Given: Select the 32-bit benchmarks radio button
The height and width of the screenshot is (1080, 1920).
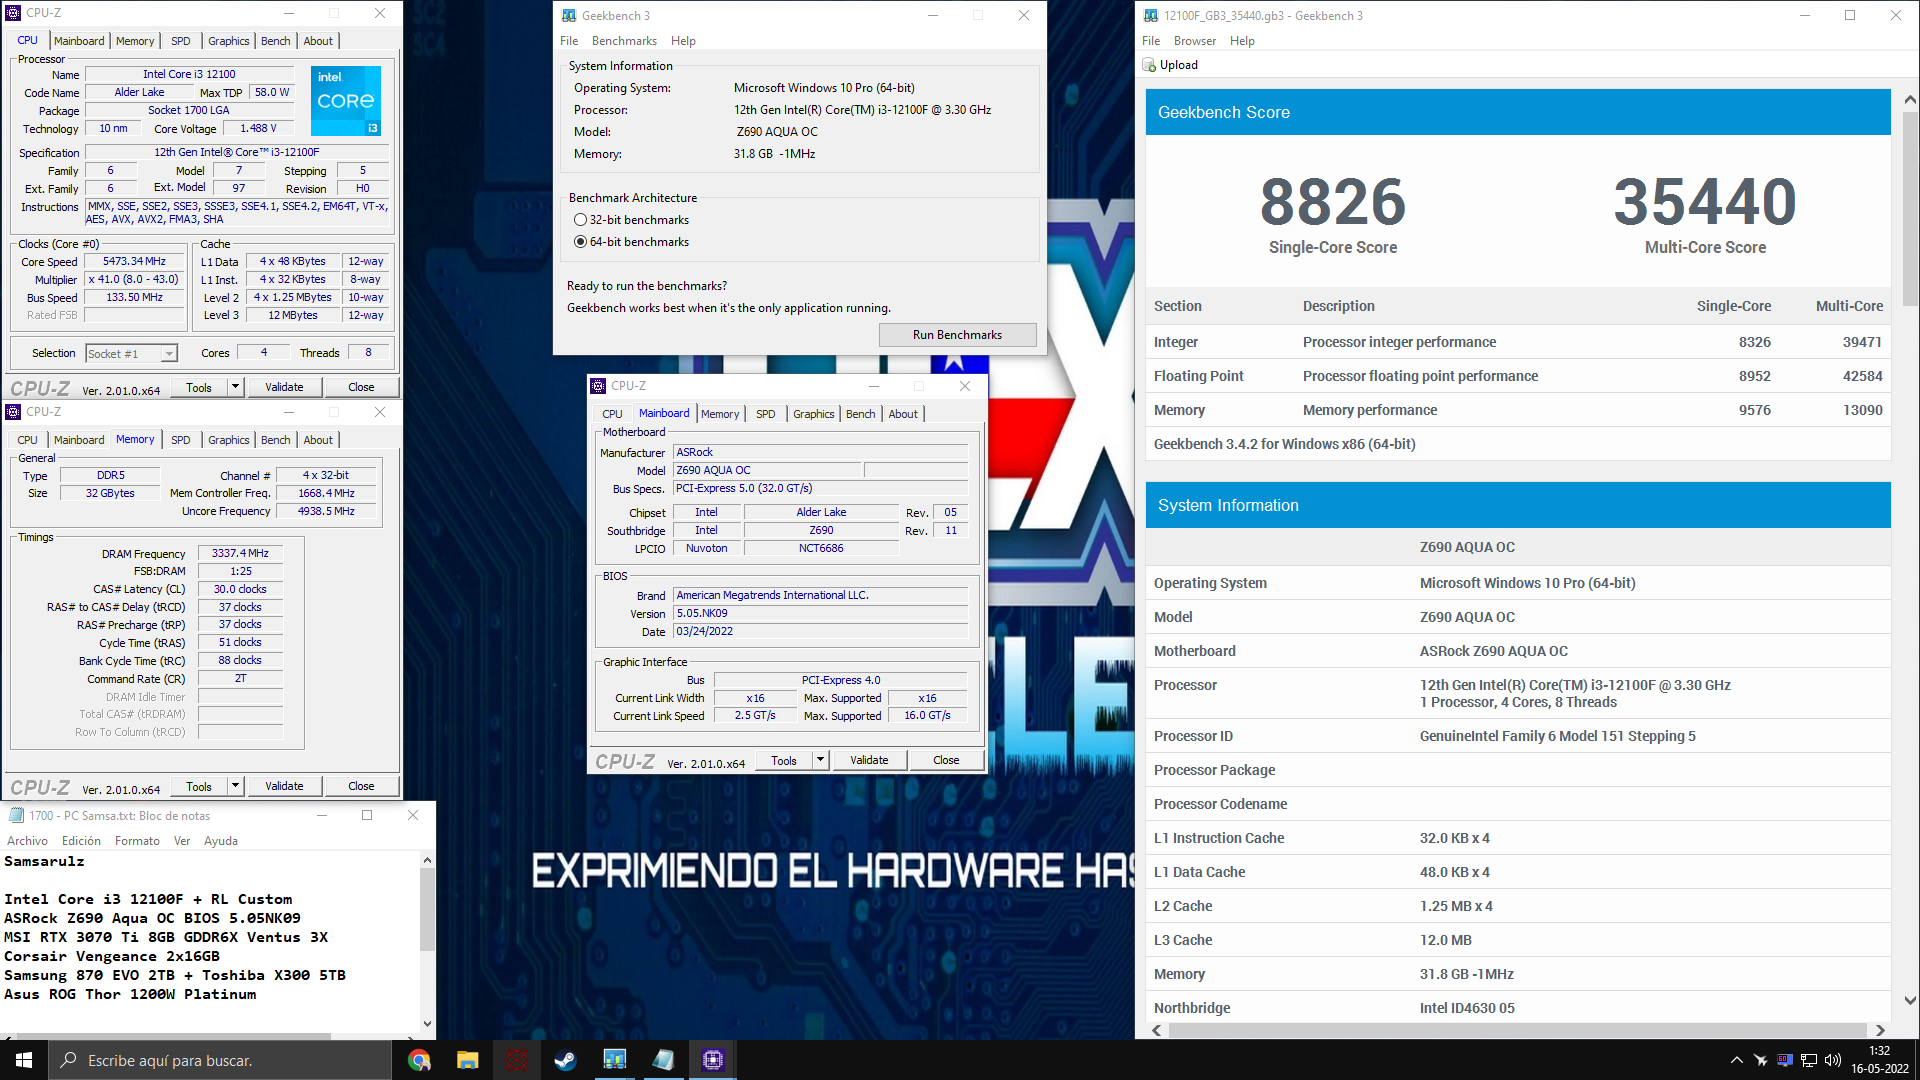Looking at the screenshot, I should tap(580, 220).
